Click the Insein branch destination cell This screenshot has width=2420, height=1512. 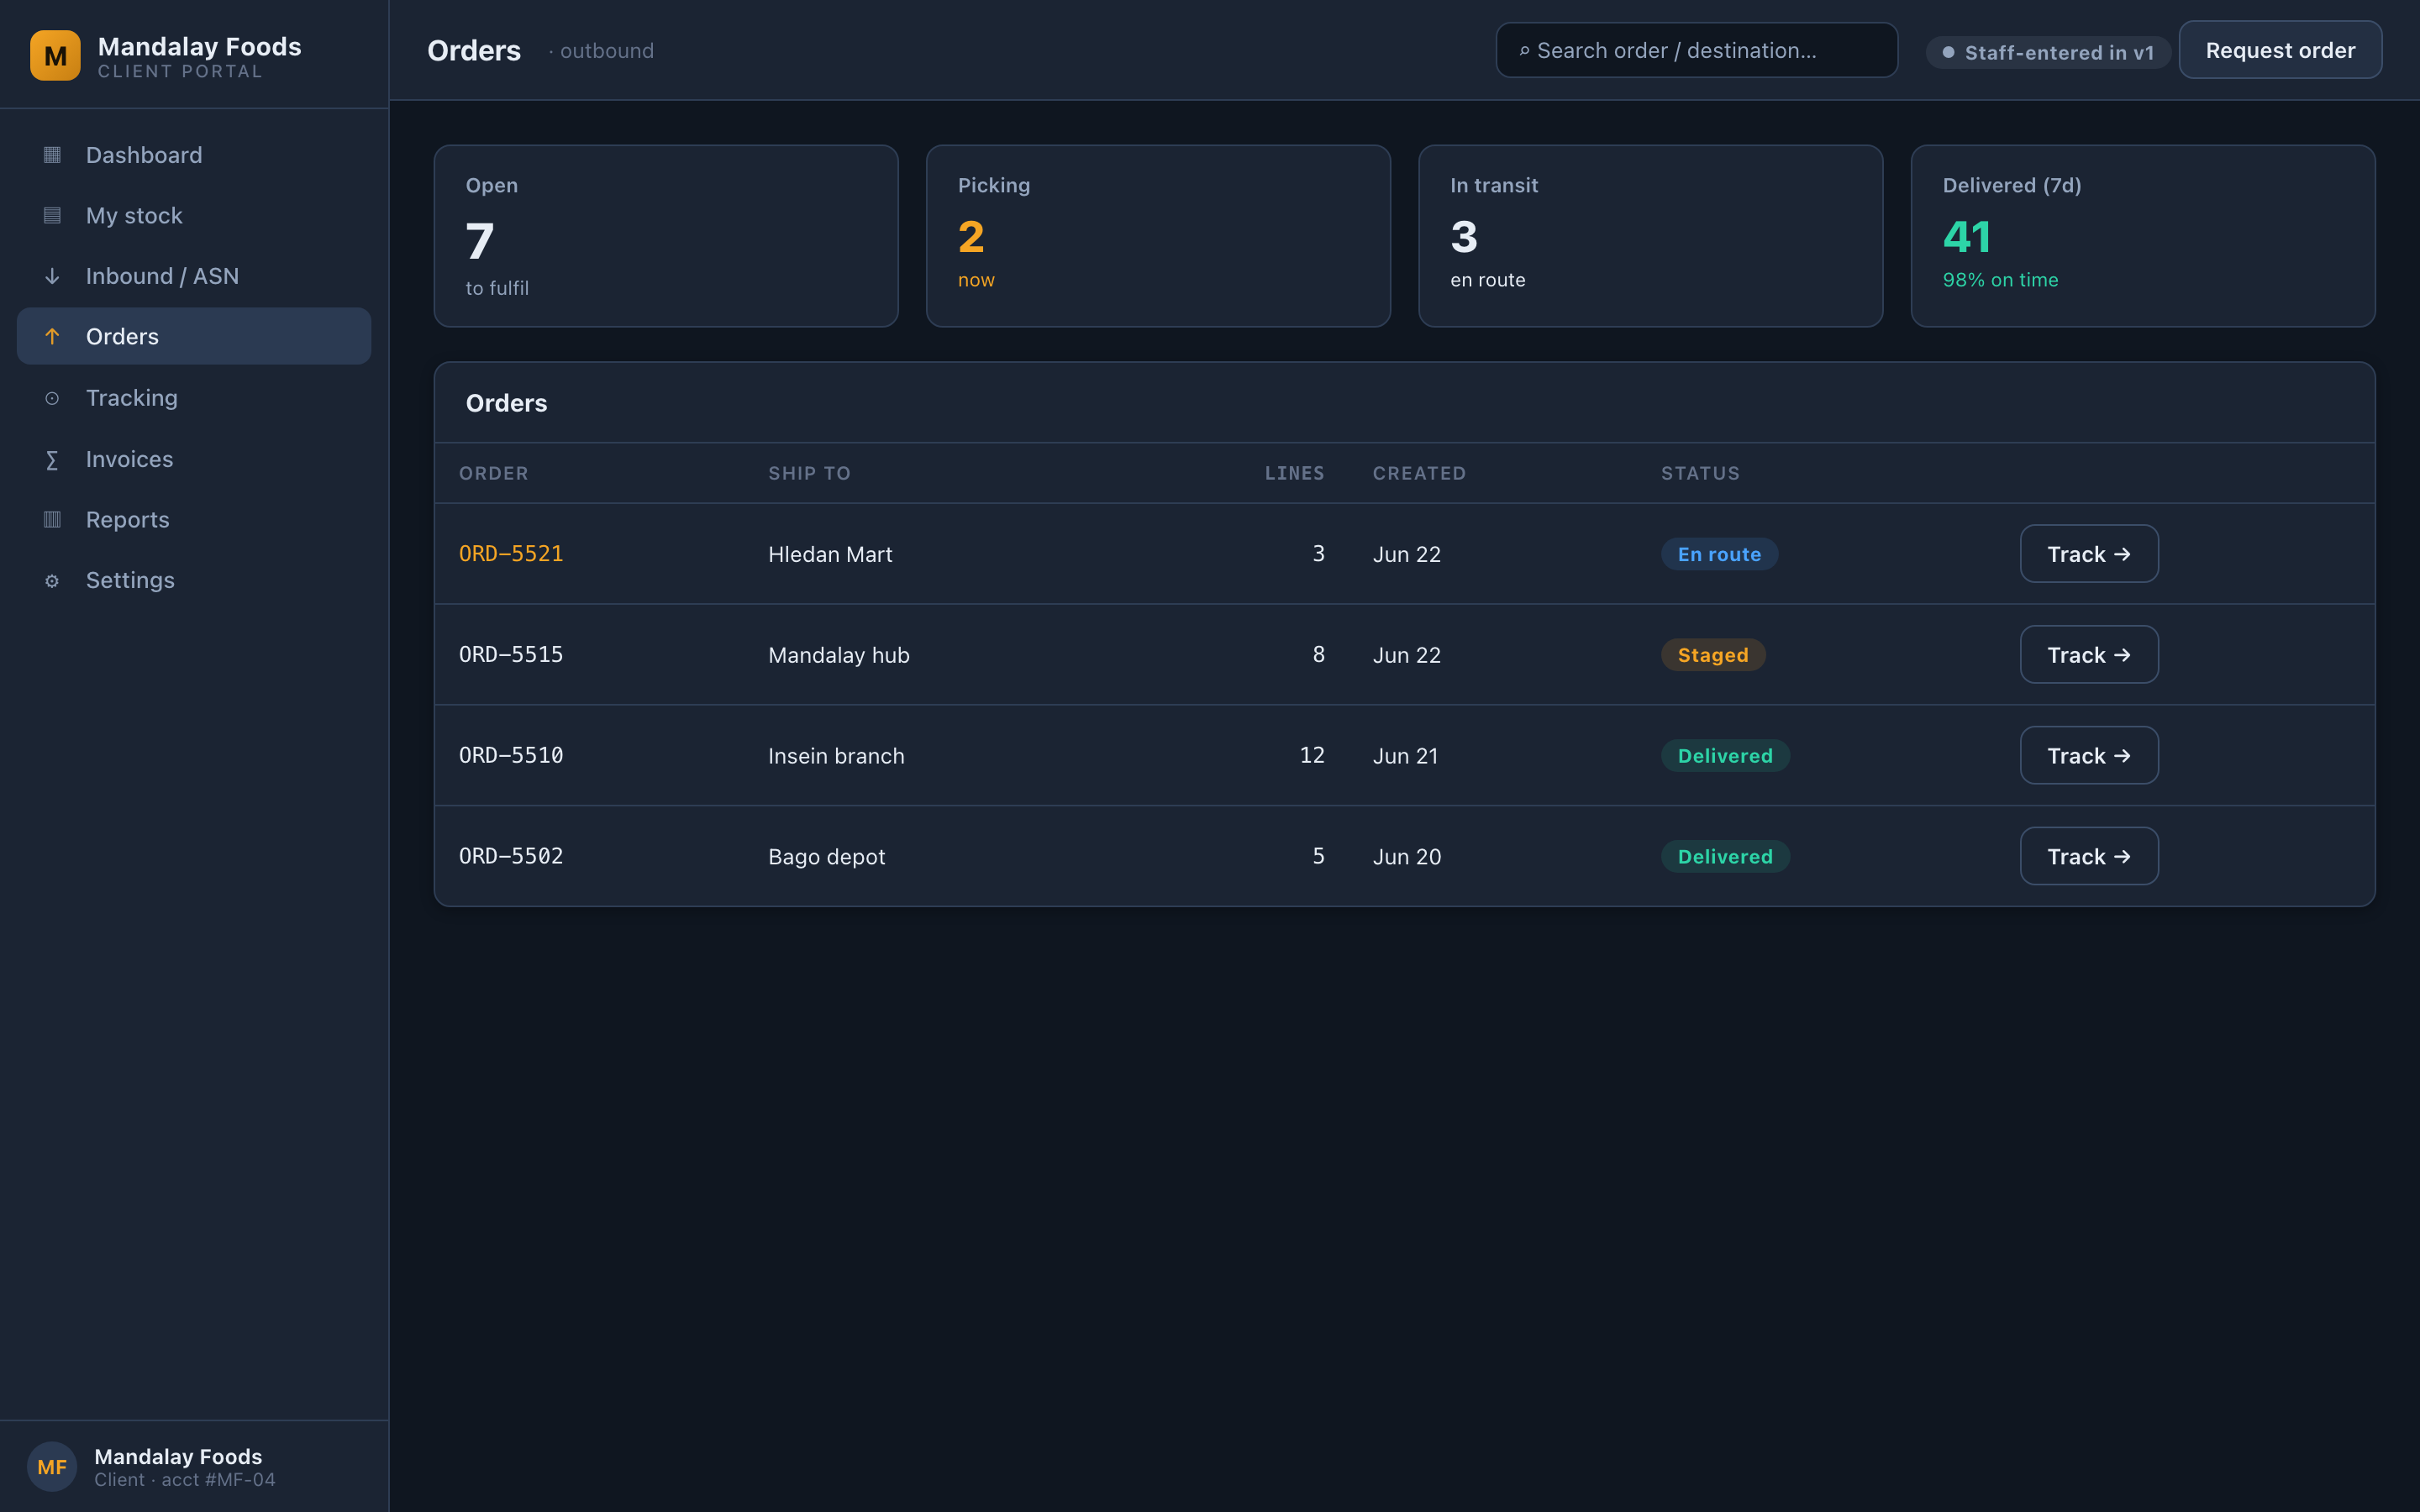(x=836, y=757)
